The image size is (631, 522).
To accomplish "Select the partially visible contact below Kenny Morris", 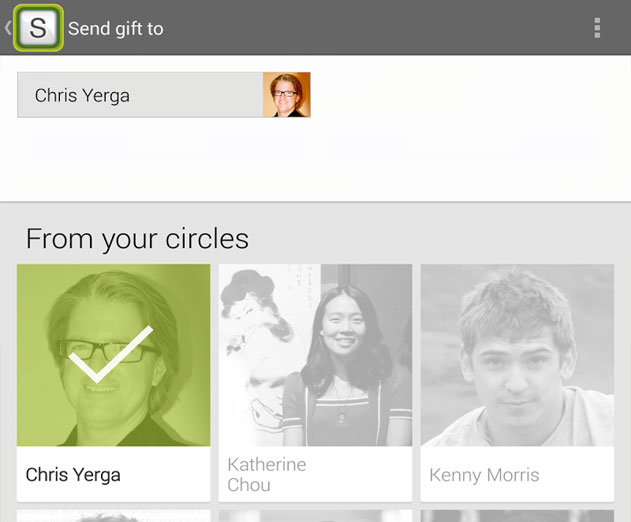I will click(x=517, y=516).
